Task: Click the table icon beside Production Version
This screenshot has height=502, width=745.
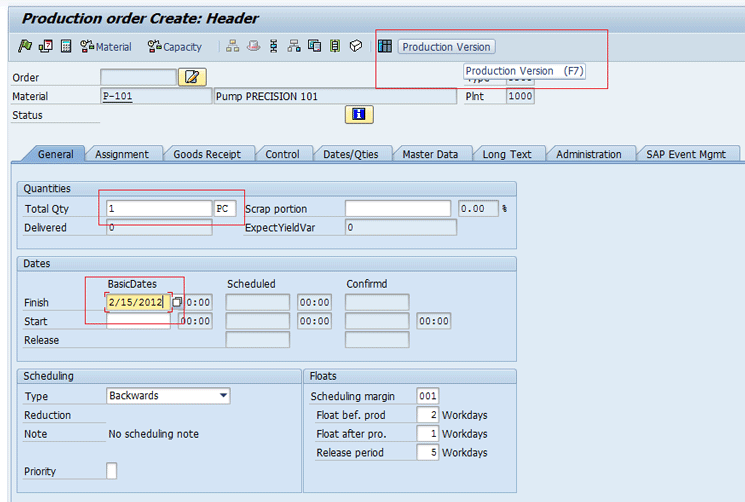Action: (x=385, y=46)
